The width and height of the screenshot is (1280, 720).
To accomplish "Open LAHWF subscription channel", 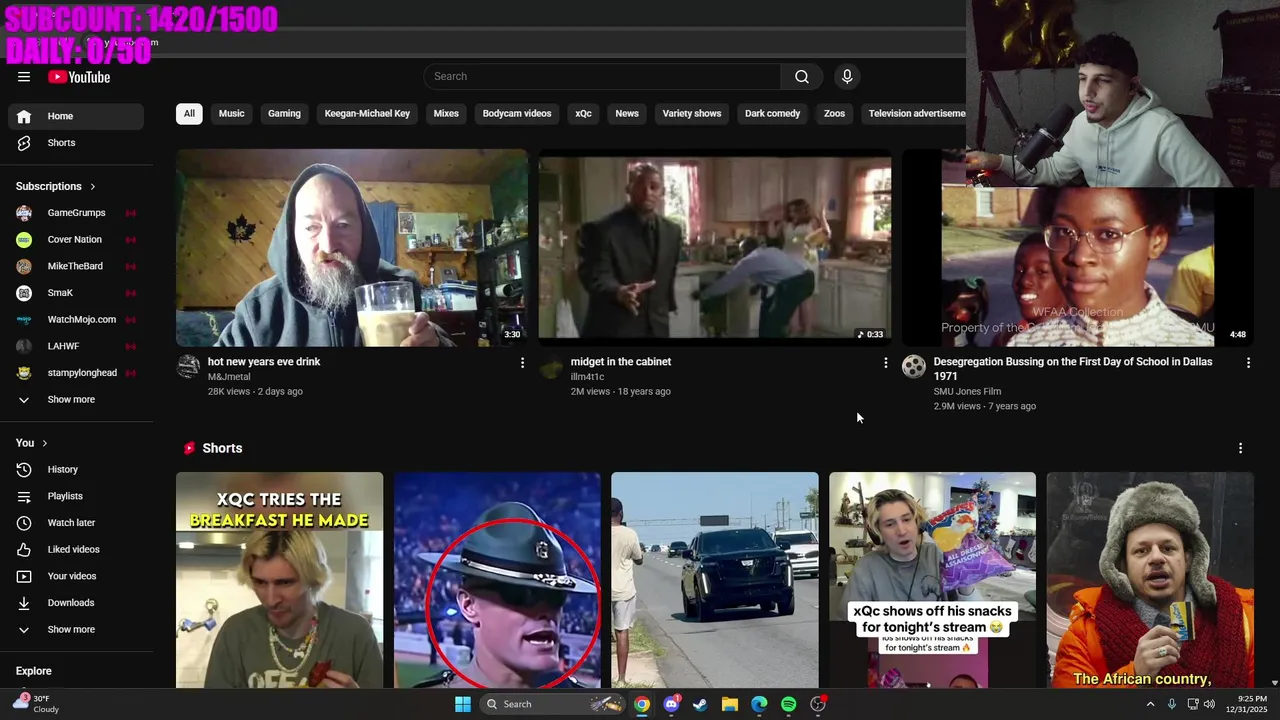I will click(76, 346).
